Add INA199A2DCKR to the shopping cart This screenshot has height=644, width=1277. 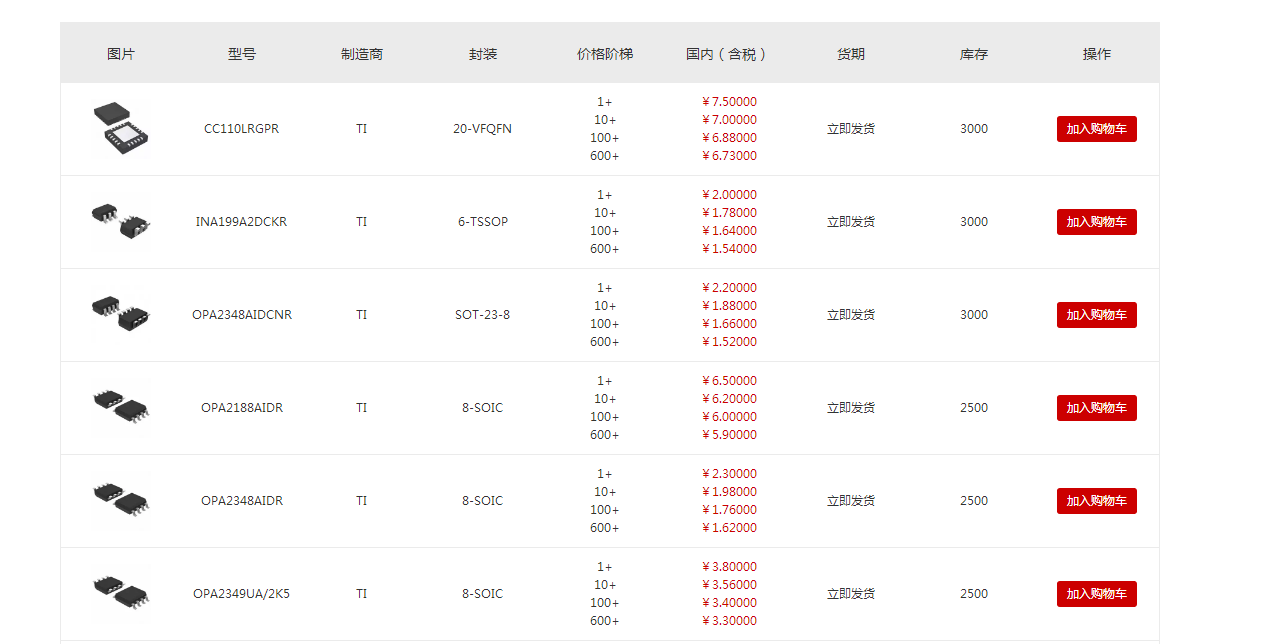coord(1096,222)
